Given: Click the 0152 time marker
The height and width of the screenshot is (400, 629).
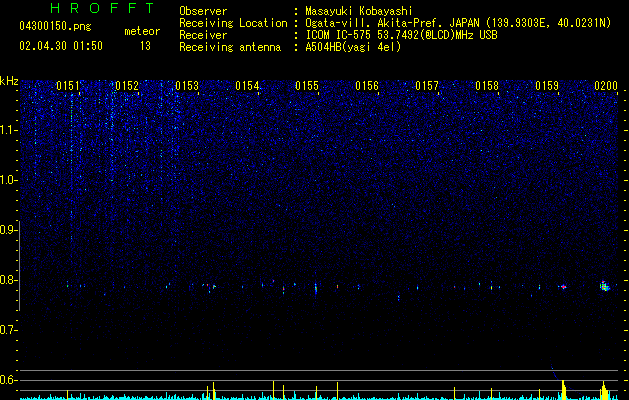Looking at the screenshot, I should (x=127, y=86).
